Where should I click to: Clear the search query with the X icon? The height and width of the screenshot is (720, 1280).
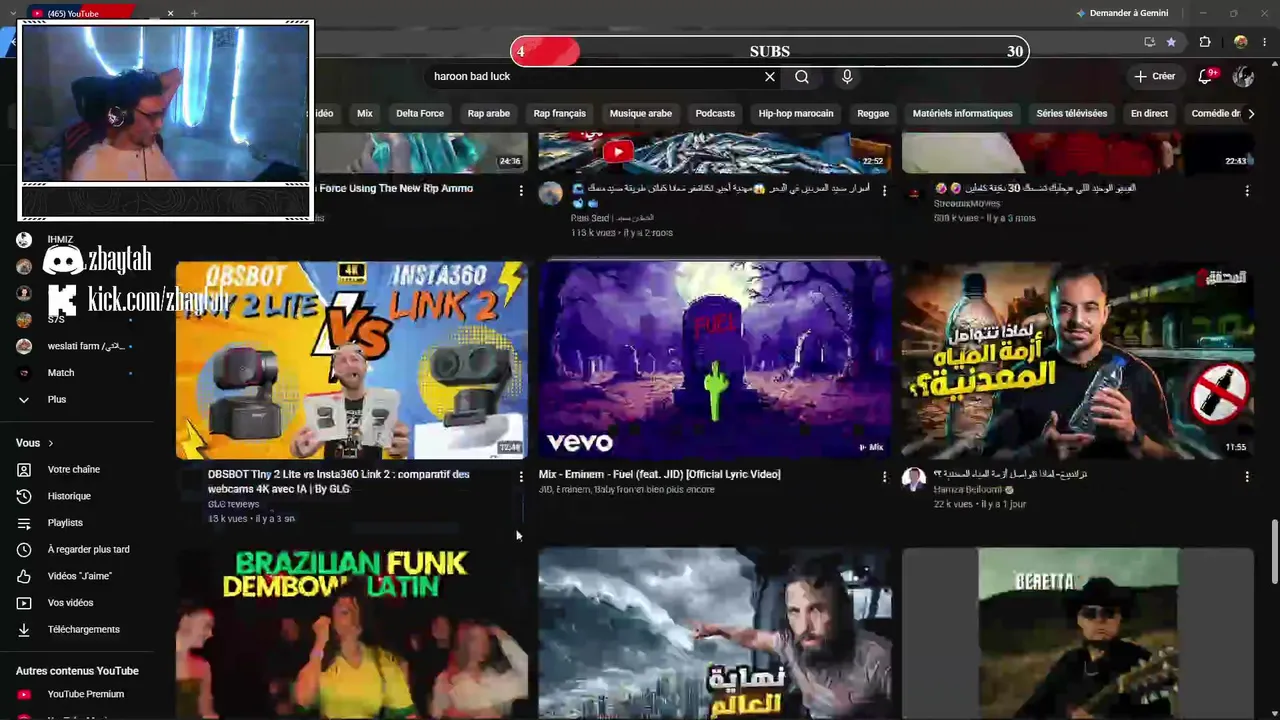[x=770, y=77]
